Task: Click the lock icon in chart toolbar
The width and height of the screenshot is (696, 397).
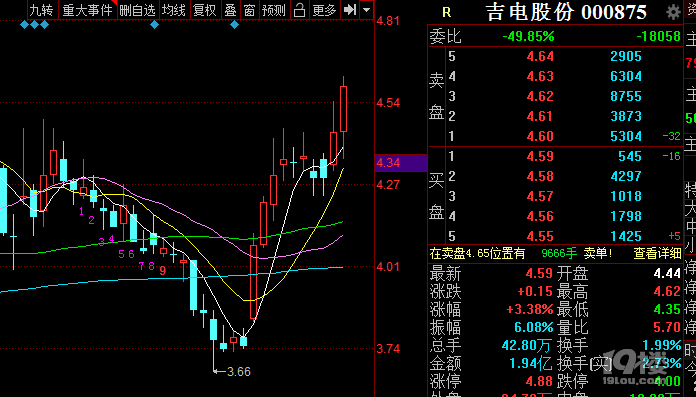Action: click(300, 10)
